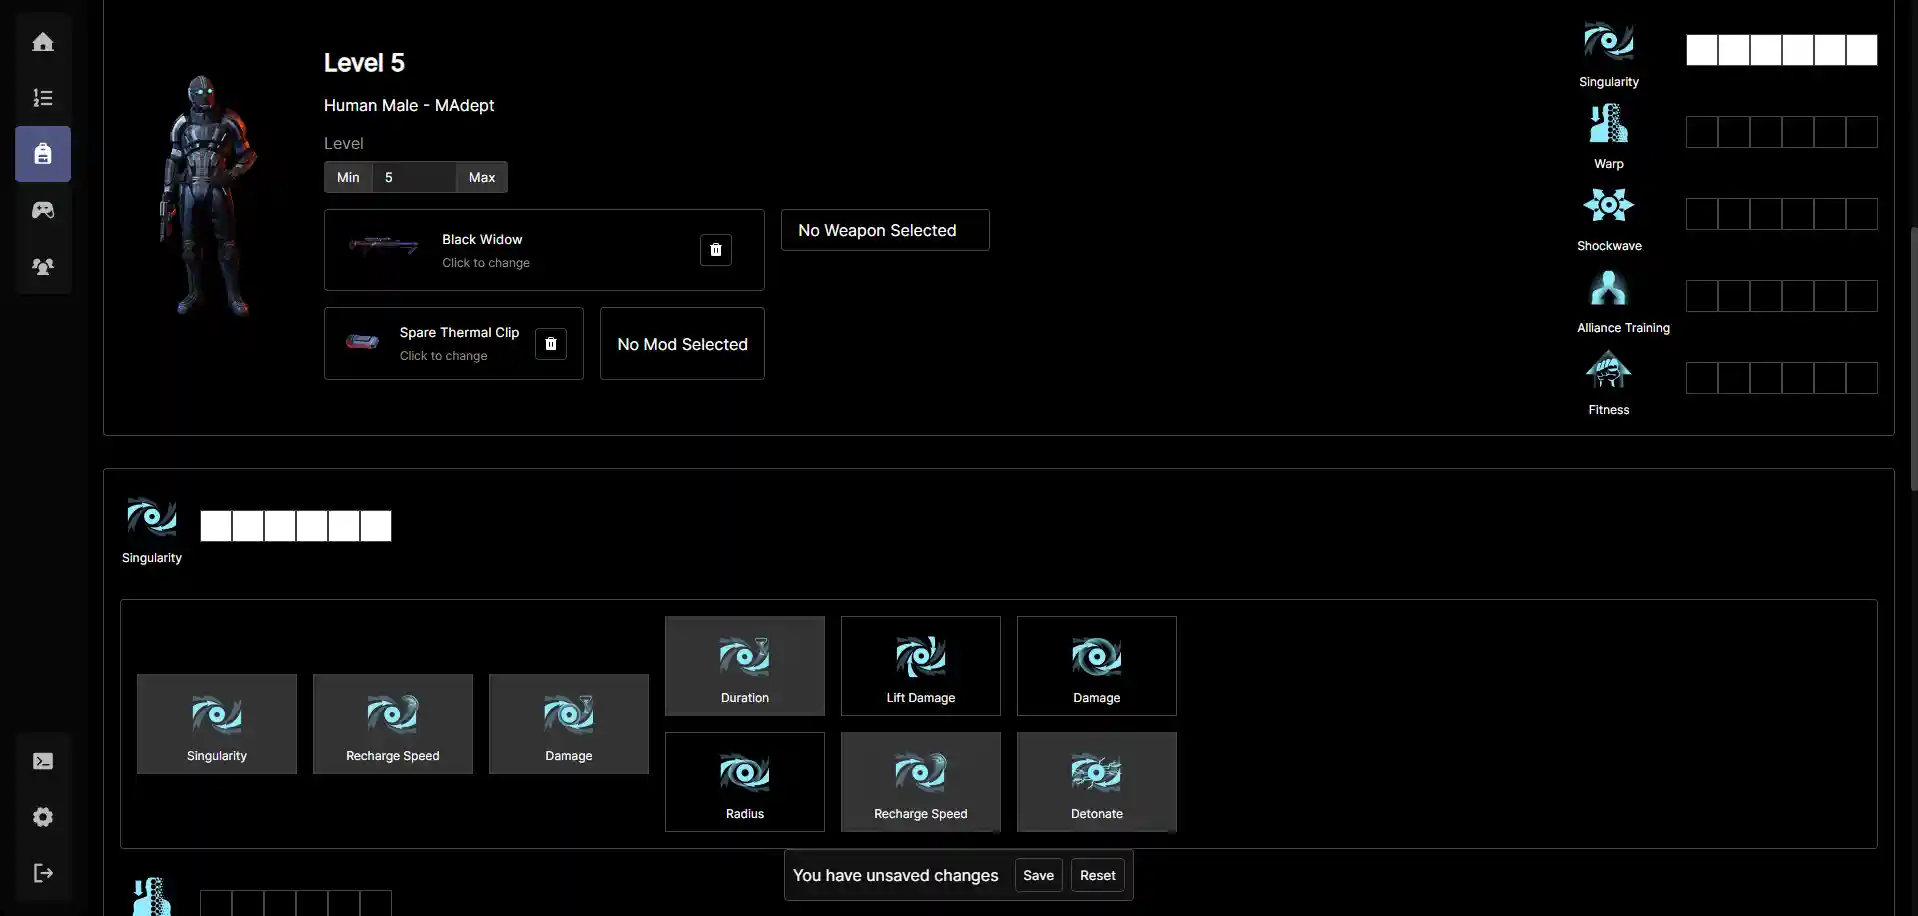Toggle the base Singularity skill node
Screen dimensions: 1918x916
217,724
